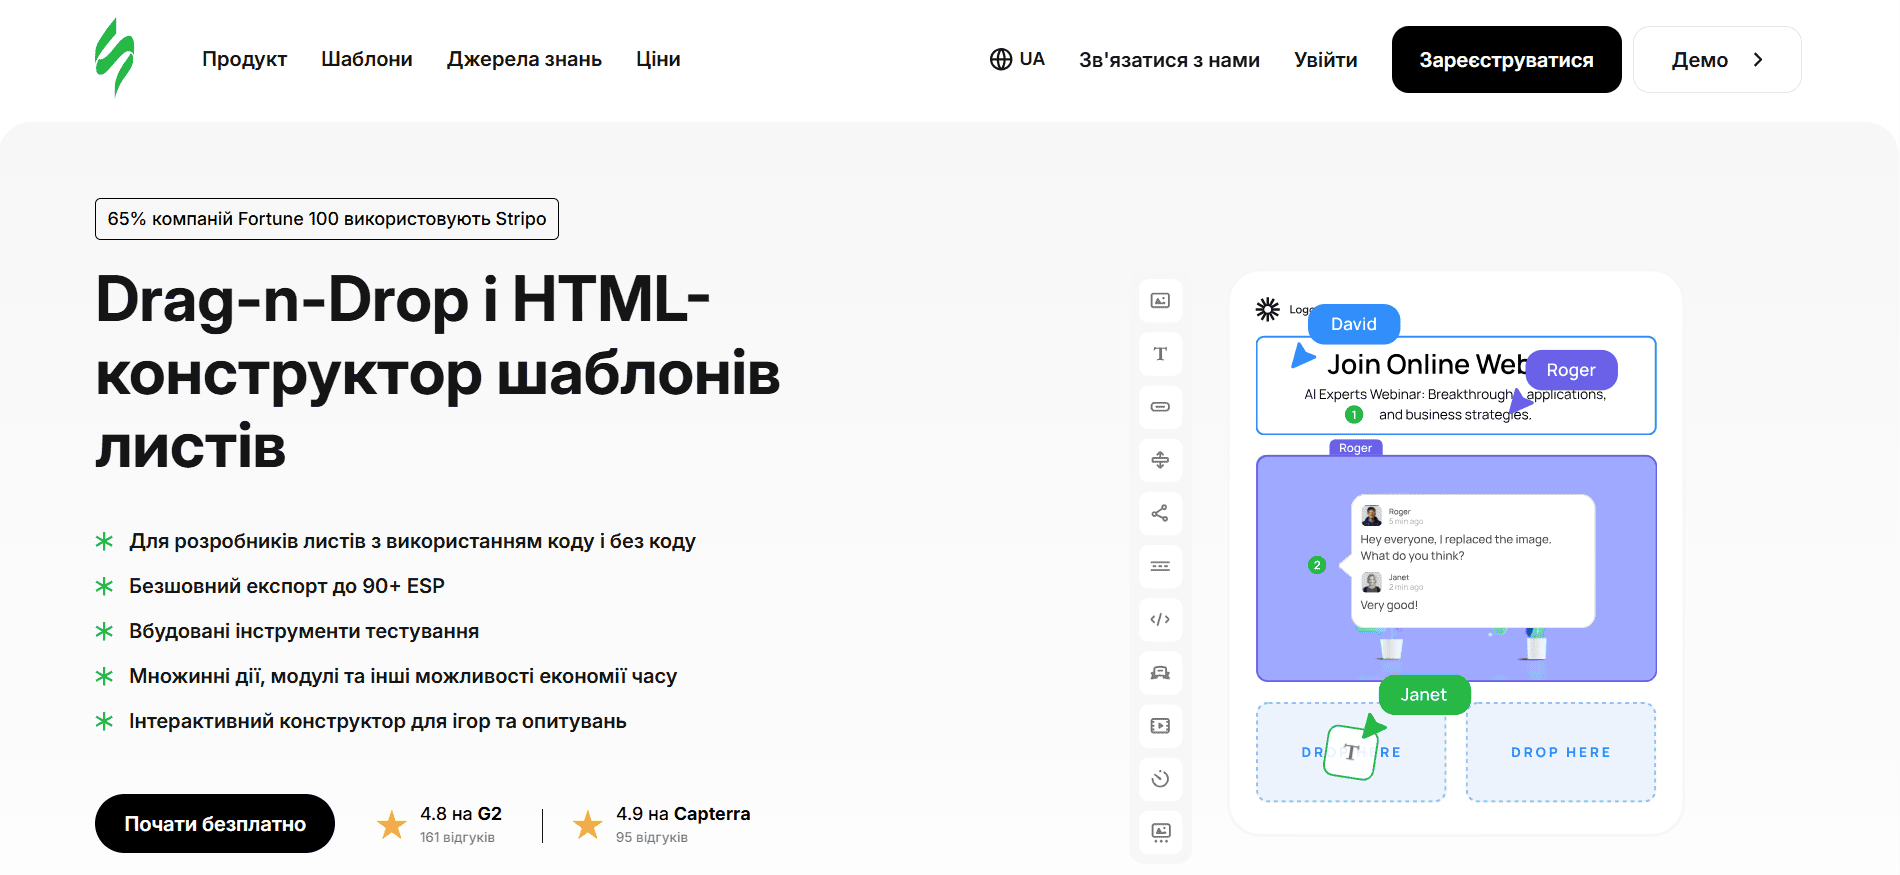Click Roger's avatar in the comment
The height and width of the screenshot is (875, 1900).
click(1372, 516)
